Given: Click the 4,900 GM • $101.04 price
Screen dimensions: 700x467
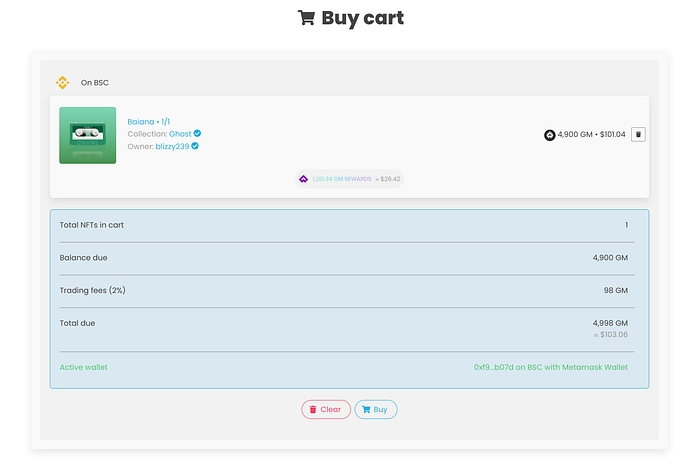Looking at the screenshot, I should (591, 135).
